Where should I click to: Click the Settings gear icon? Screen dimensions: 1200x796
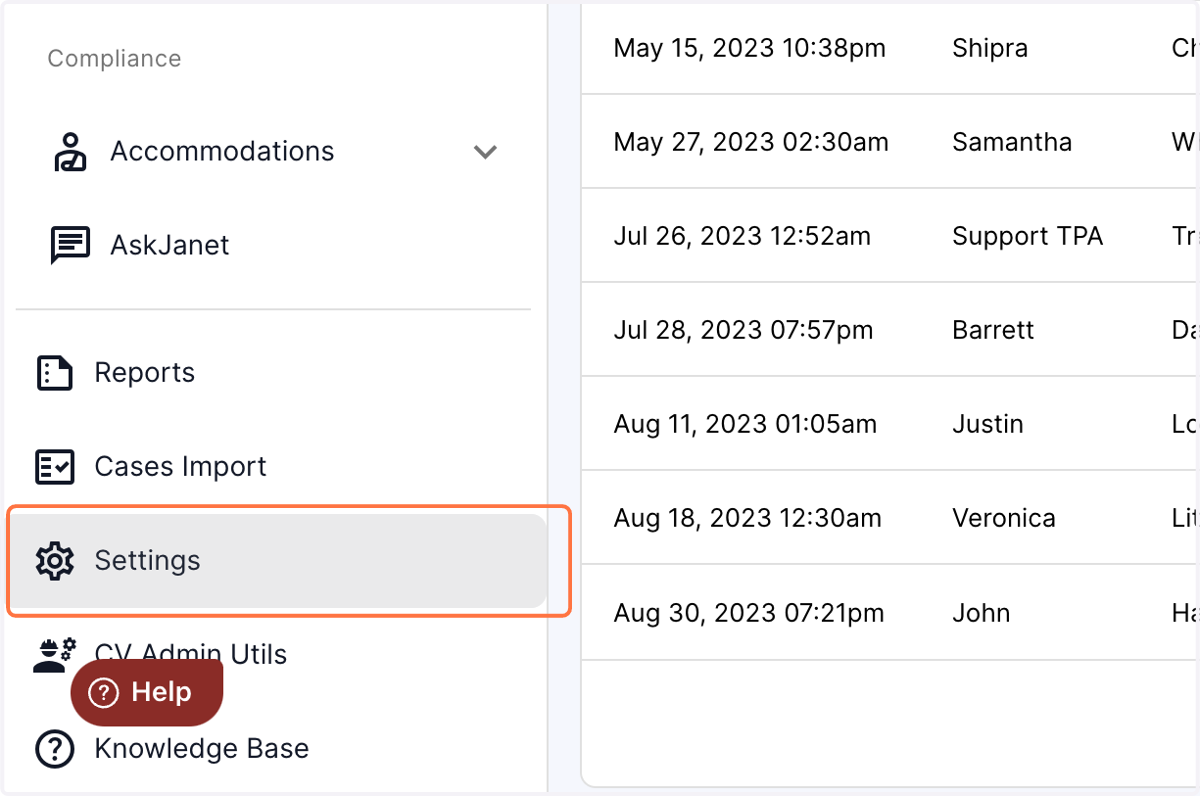click(x=54, y=561)
